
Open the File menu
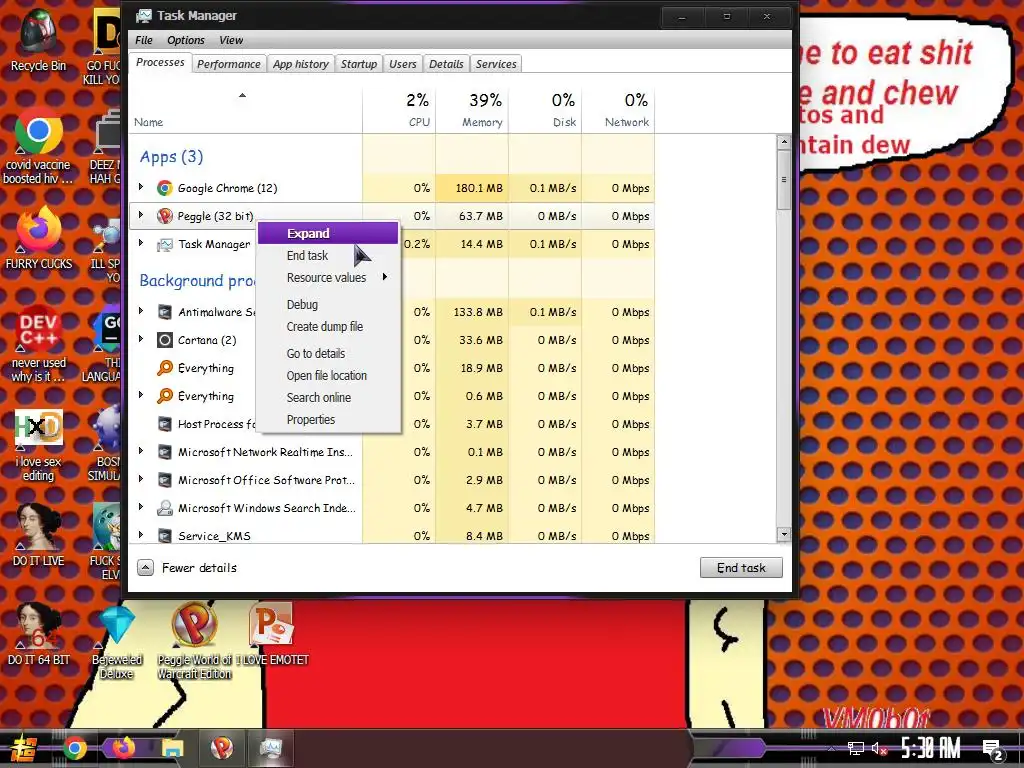point(144,40)
